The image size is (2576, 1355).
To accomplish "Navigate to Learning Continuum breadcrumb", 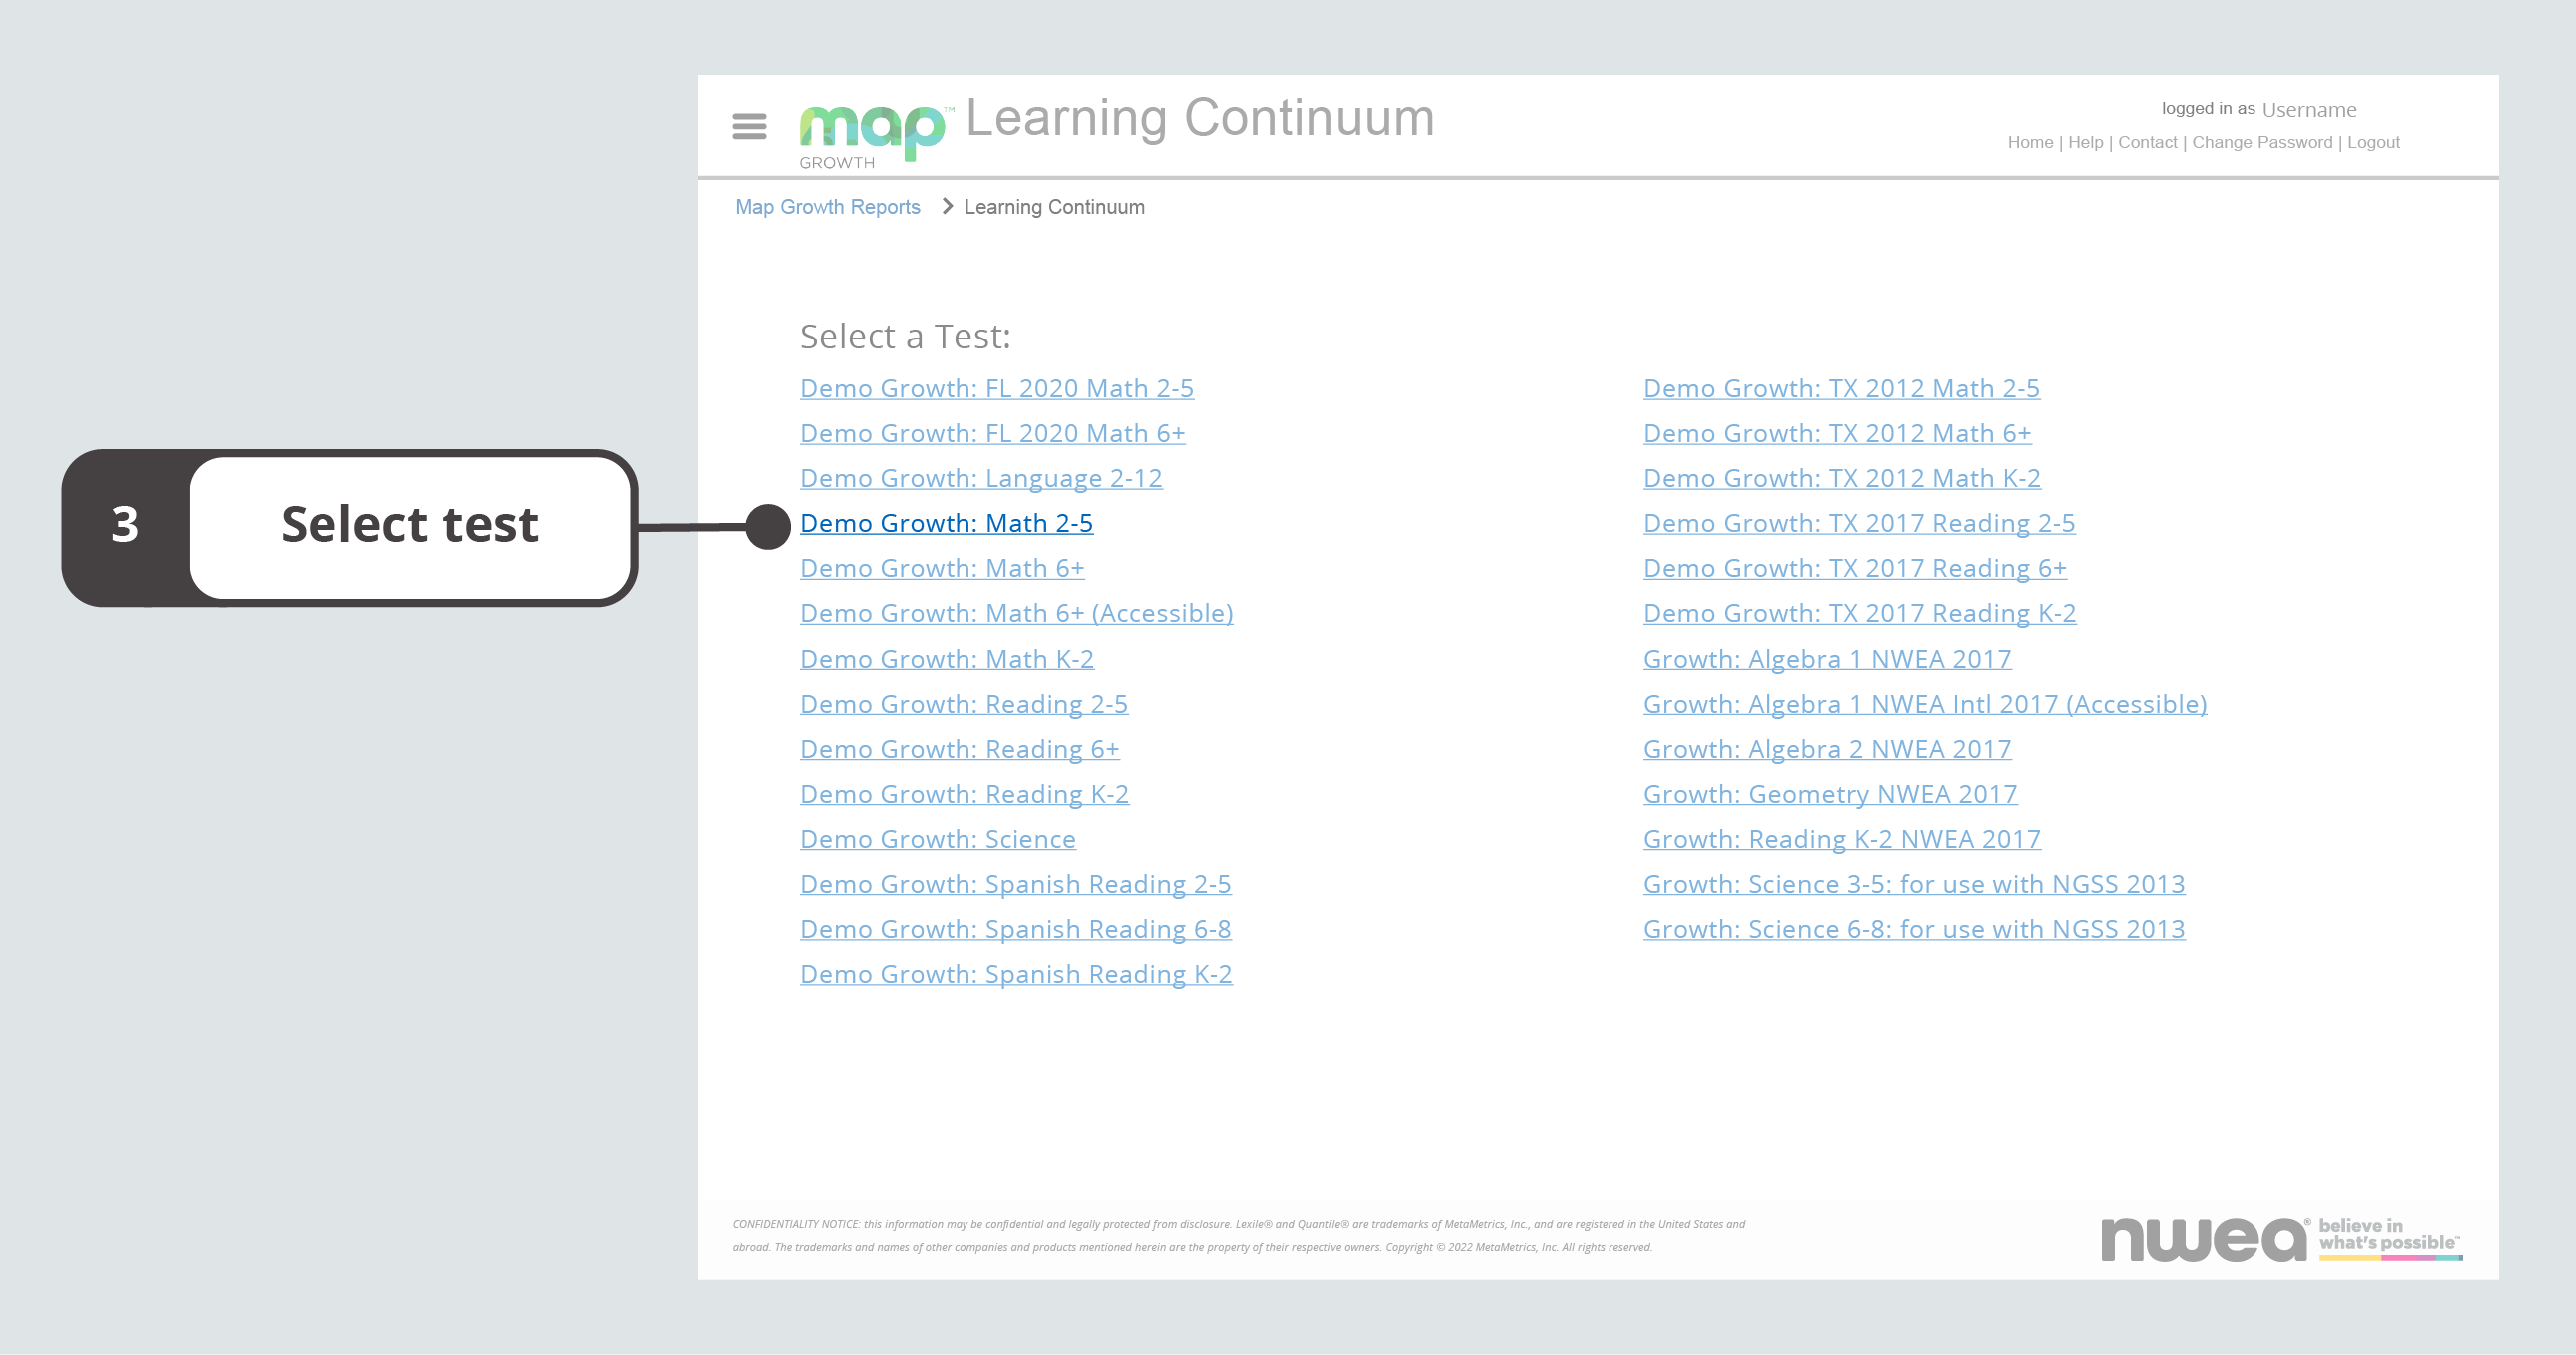I will coord(1054,207).
